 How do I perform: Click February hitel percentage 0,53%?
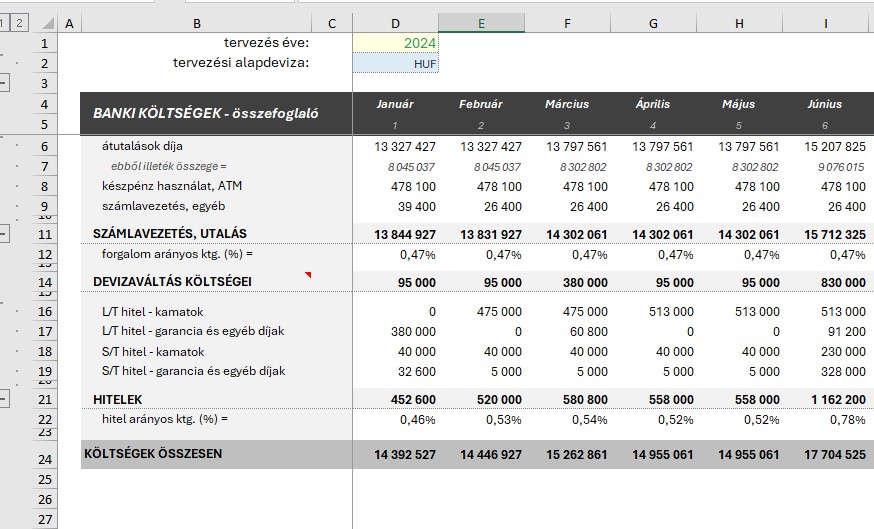[x=503, y=420]
